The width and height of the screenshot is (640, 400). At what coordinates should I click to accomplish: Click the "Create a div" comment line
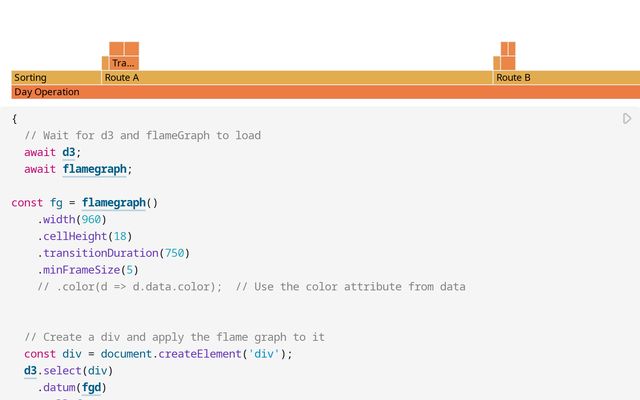174,337
